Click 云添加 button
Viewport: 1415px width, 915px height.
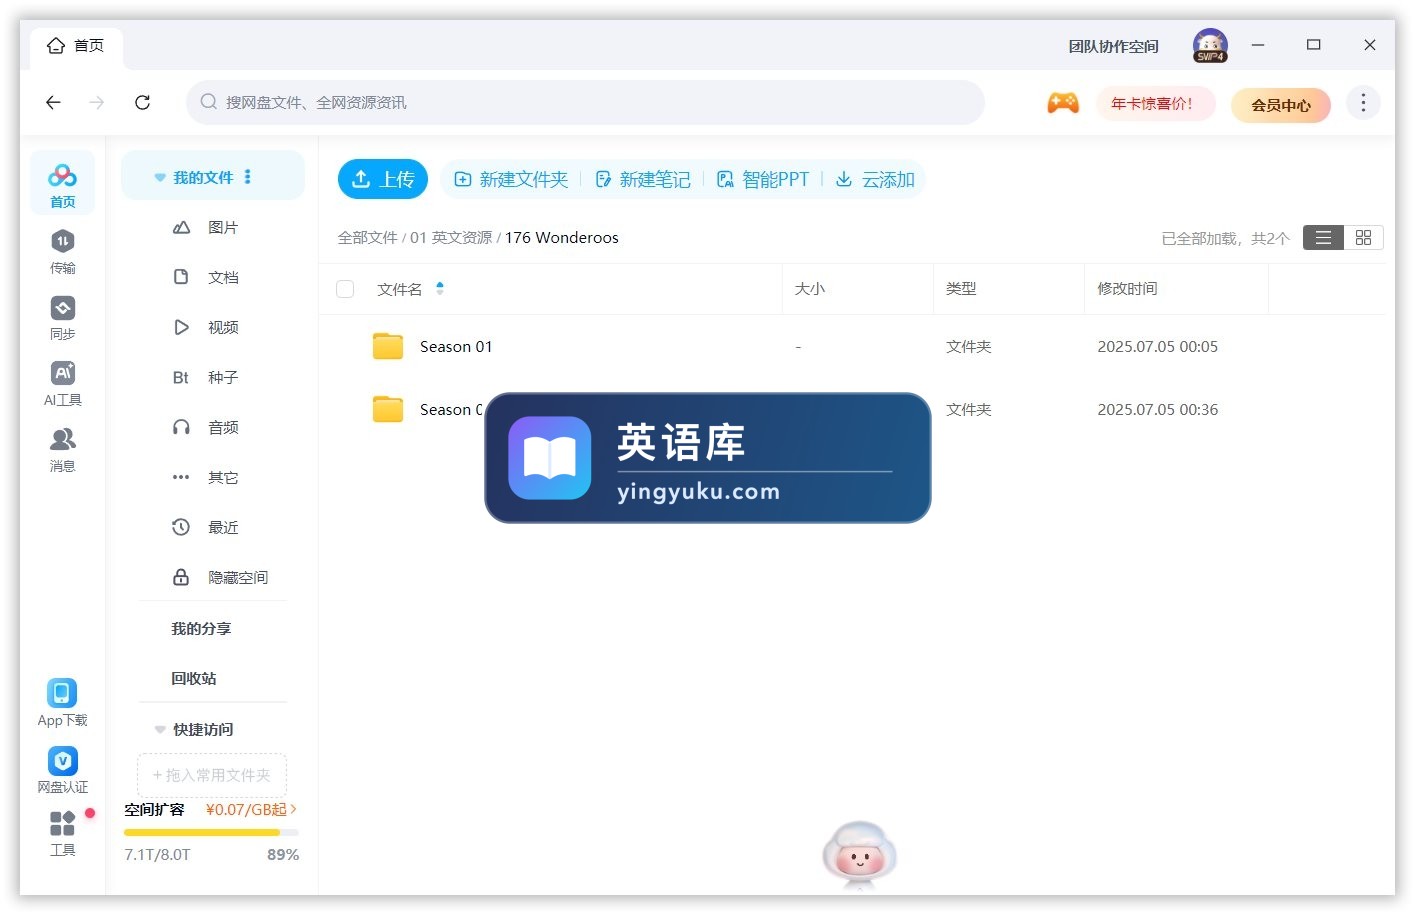tap(875, 180)
